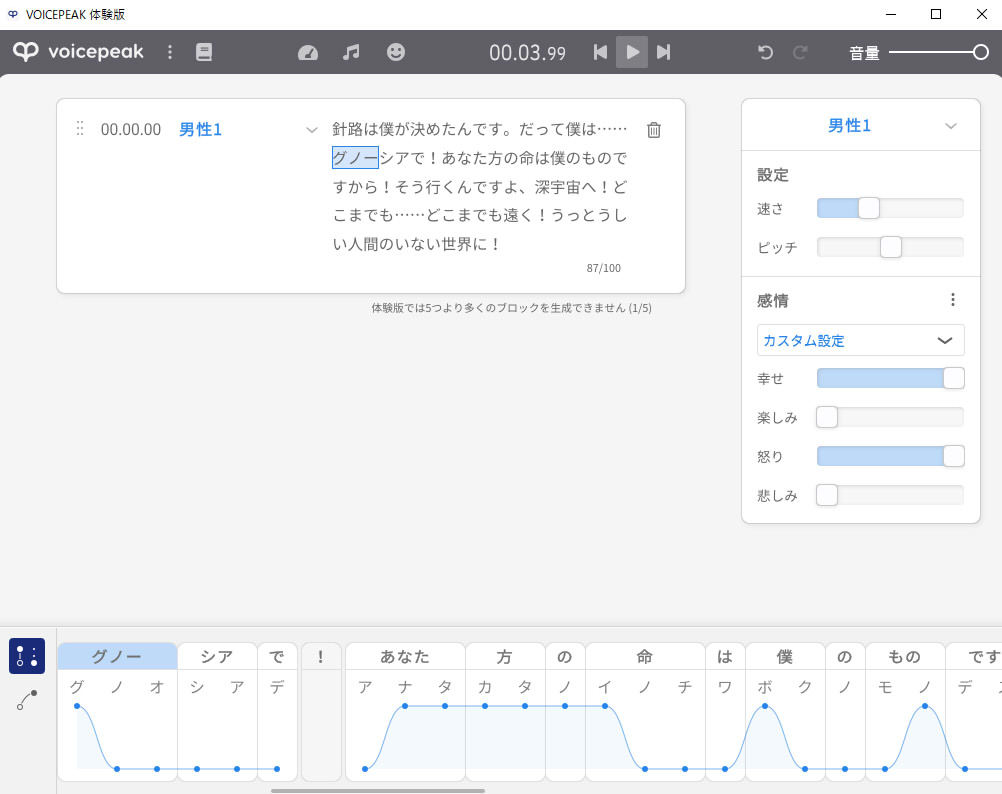
Task: Click accent point above ボ mora
Action: click(765, 706)
